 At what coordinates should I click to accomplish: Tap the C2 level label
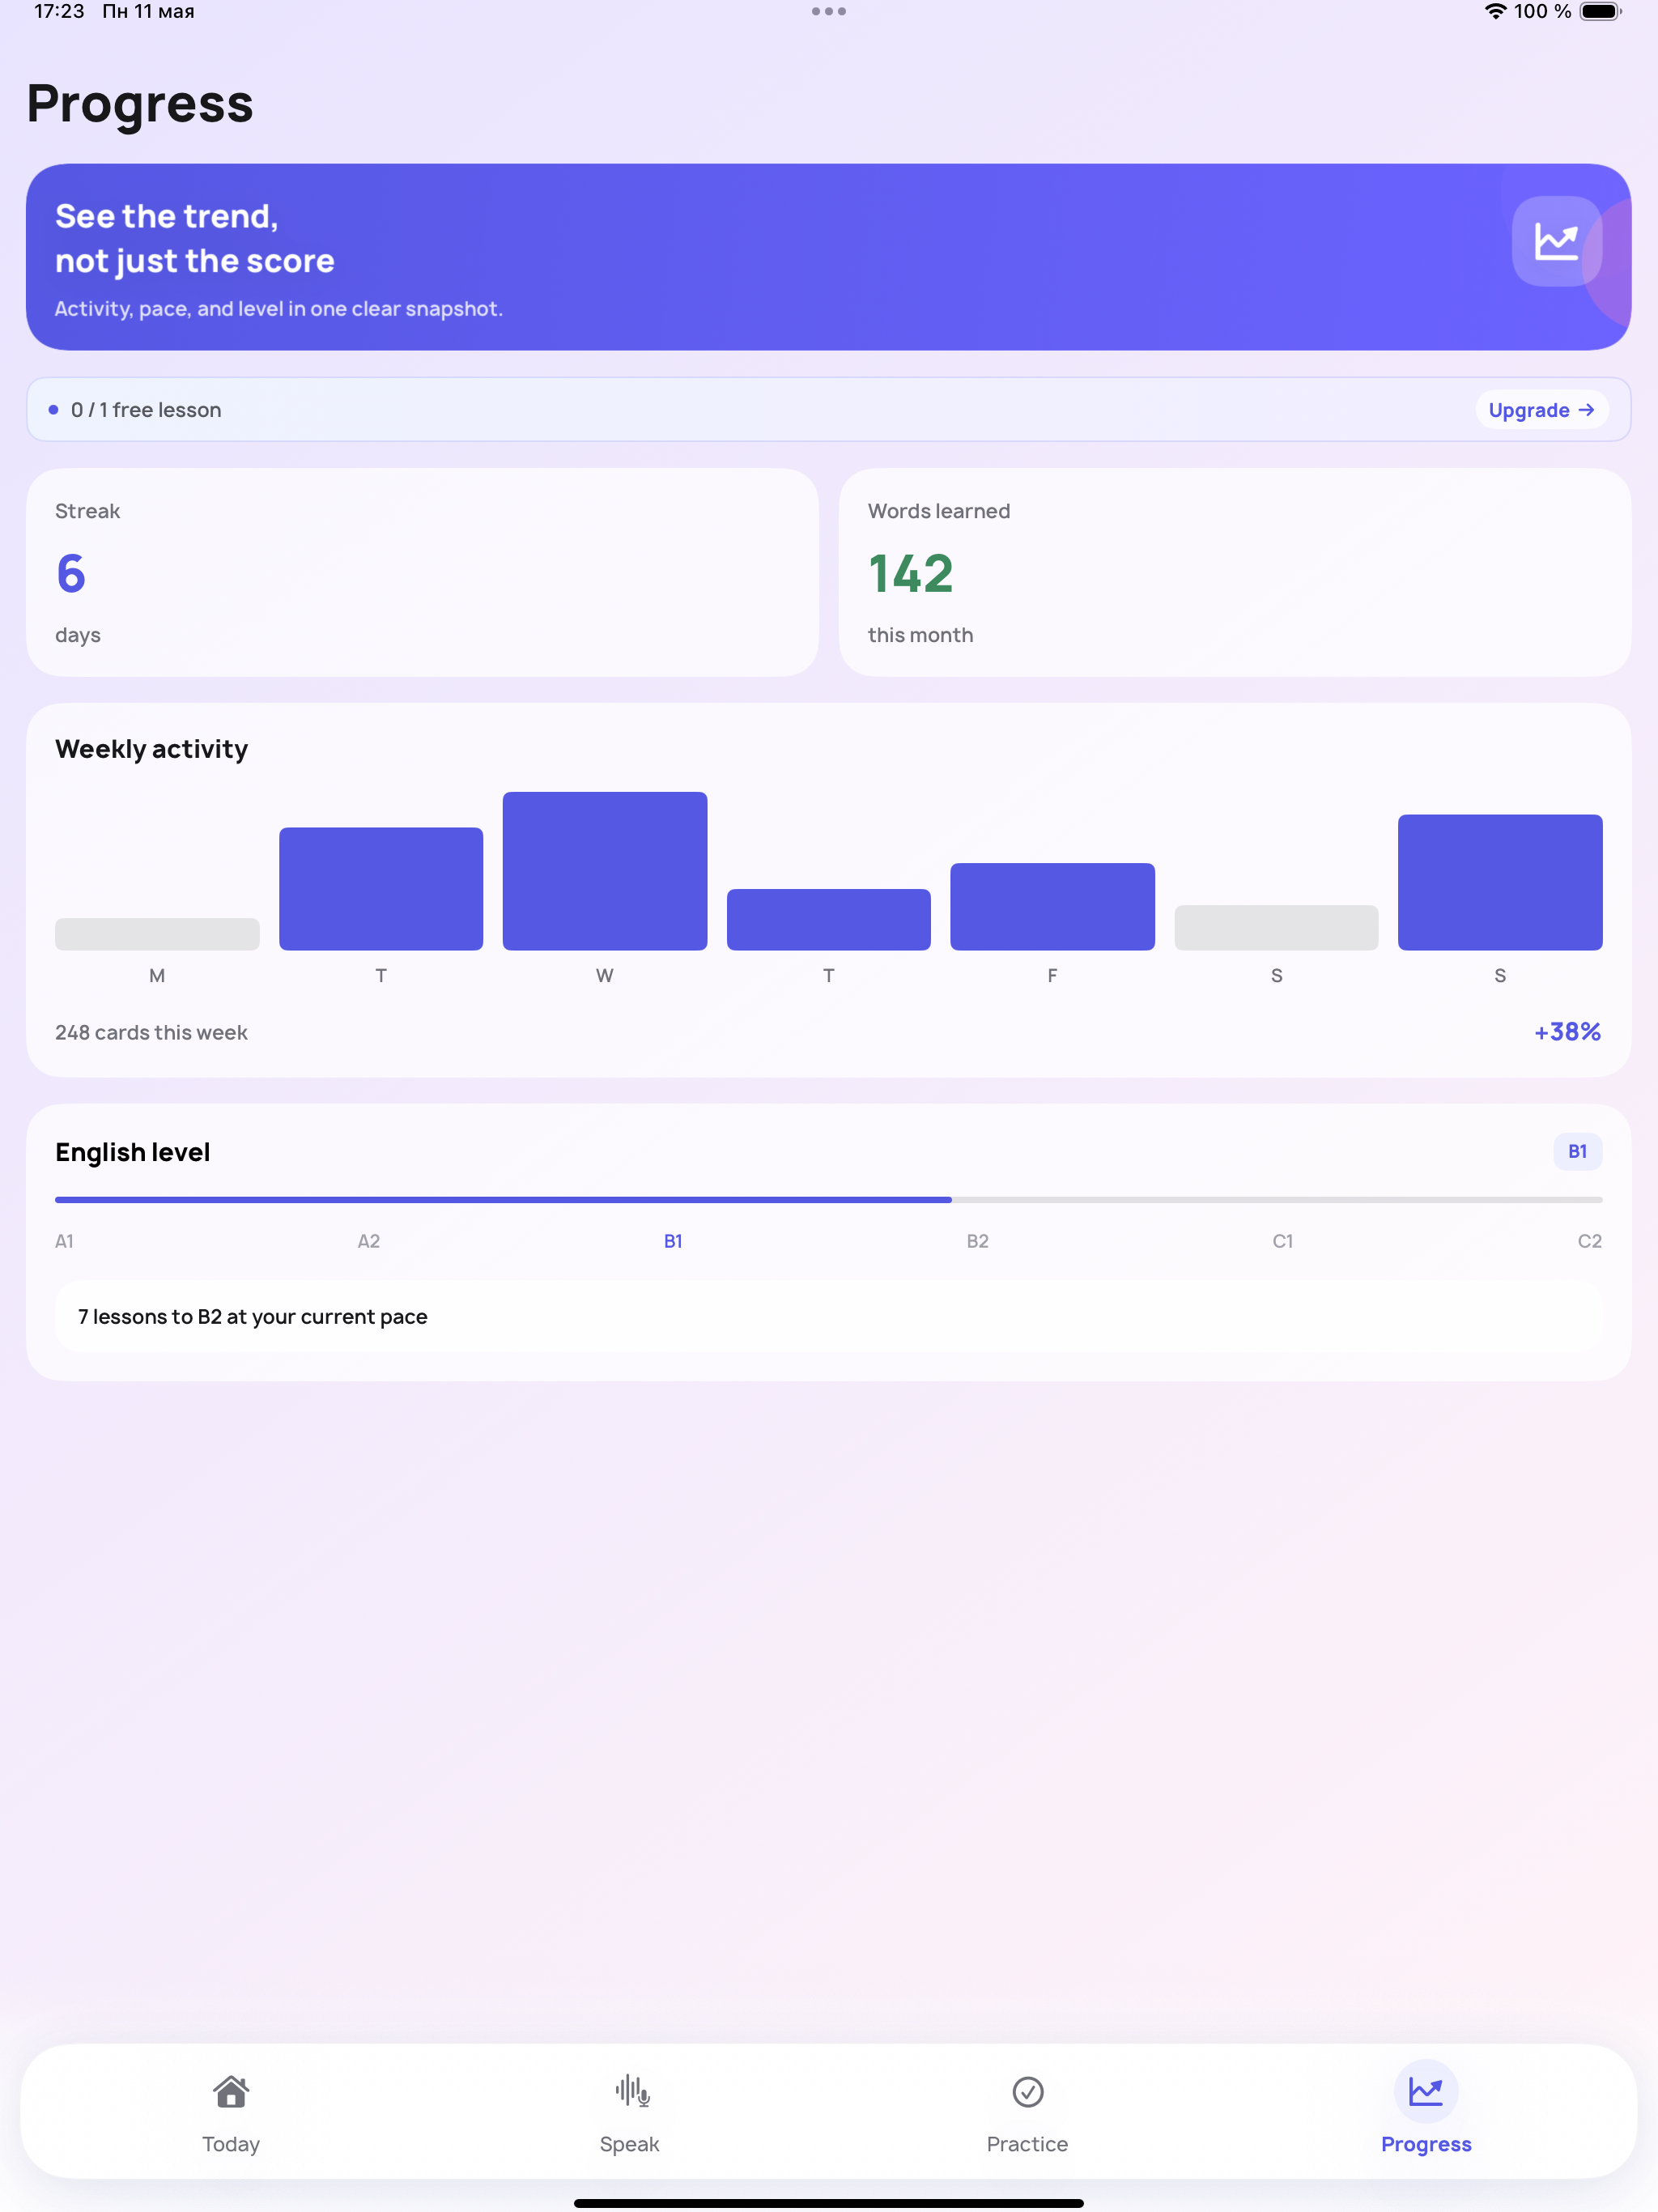(x=1589, y=1241)
